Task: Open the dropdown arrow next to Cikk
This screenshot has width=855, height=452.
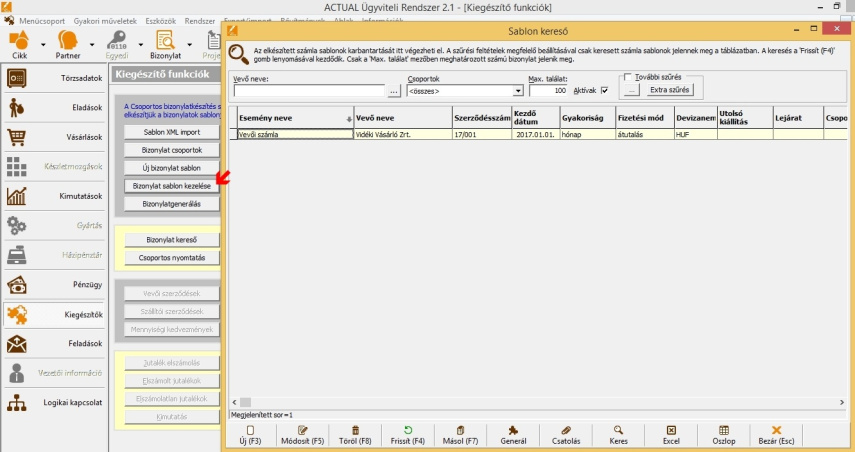Action: tap(43, 44)
